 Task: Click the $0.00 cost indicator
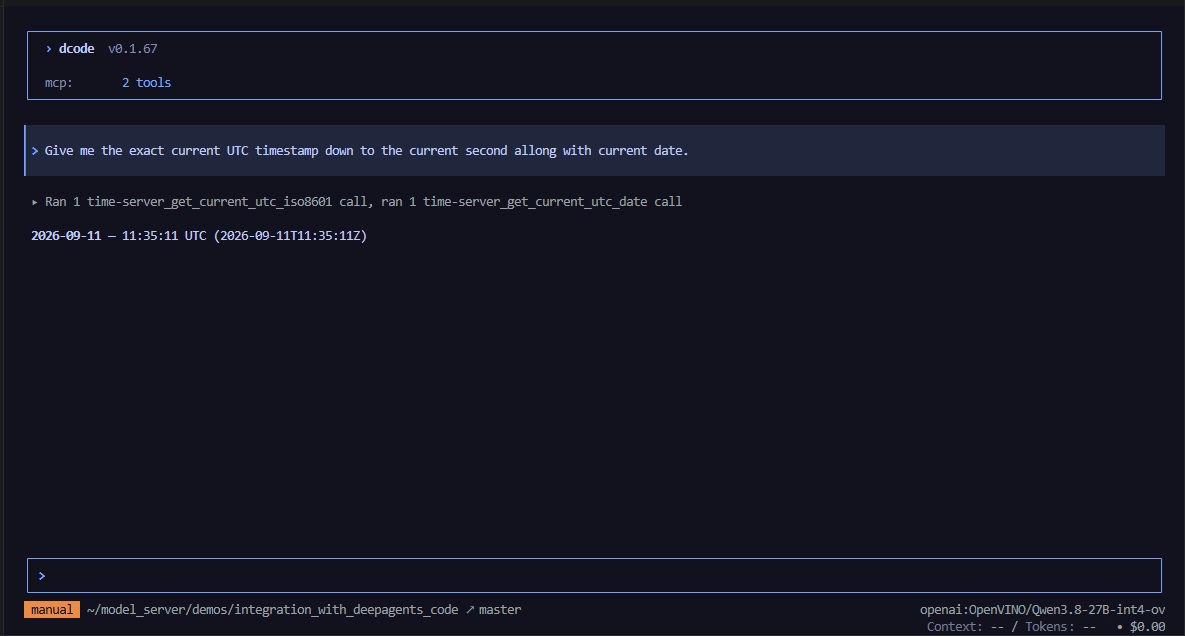(x=1147, y=627)
